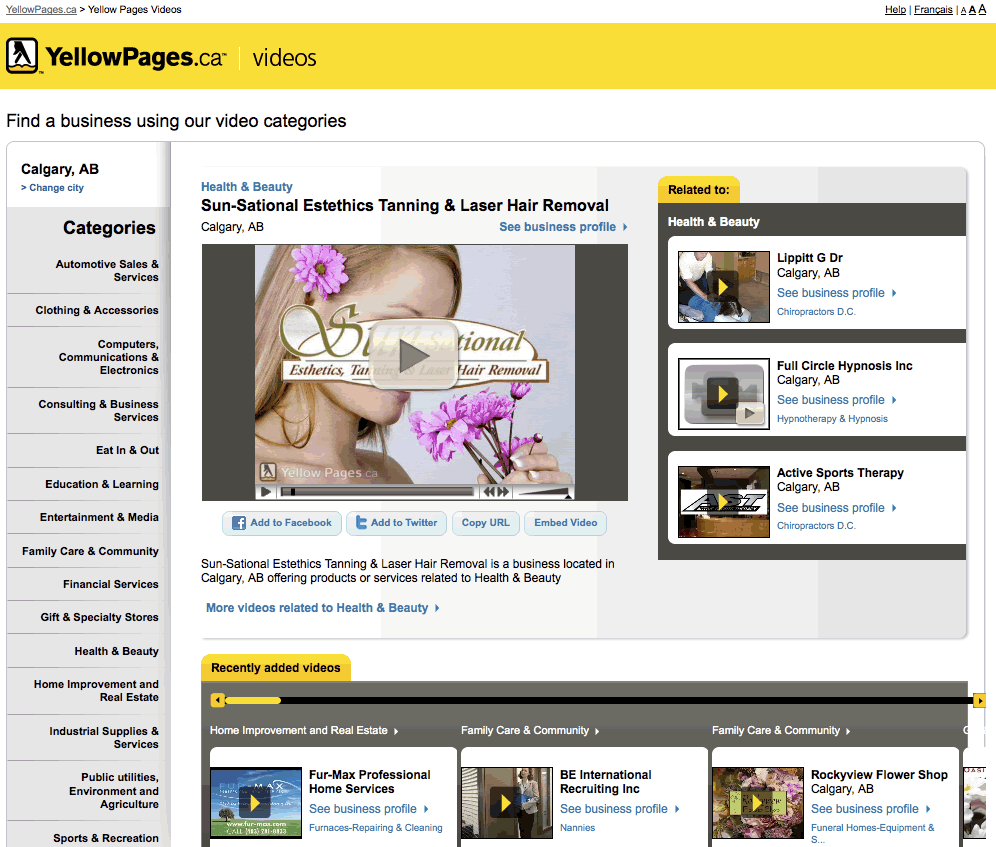
Task: Open Home Improvement and Real Estate carousel heading
Action: coord(304,731)
